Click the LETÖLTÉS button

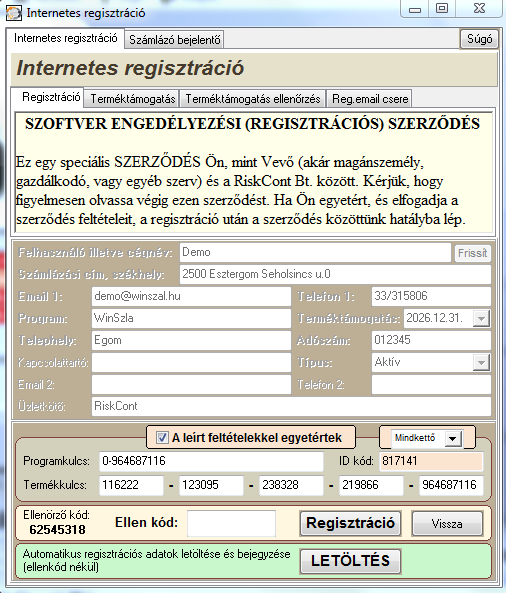pos(350,561)
